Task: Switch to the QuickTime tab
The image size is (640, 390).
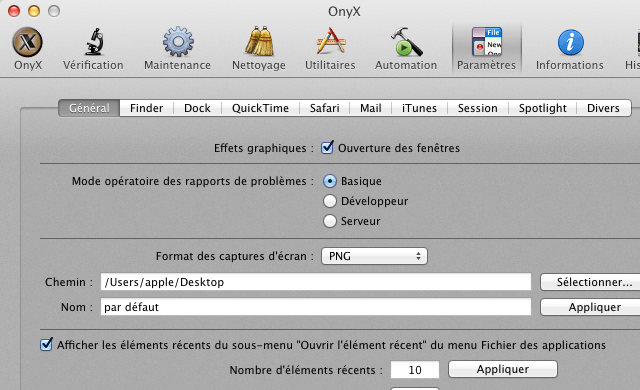Action: click(260, 108)
